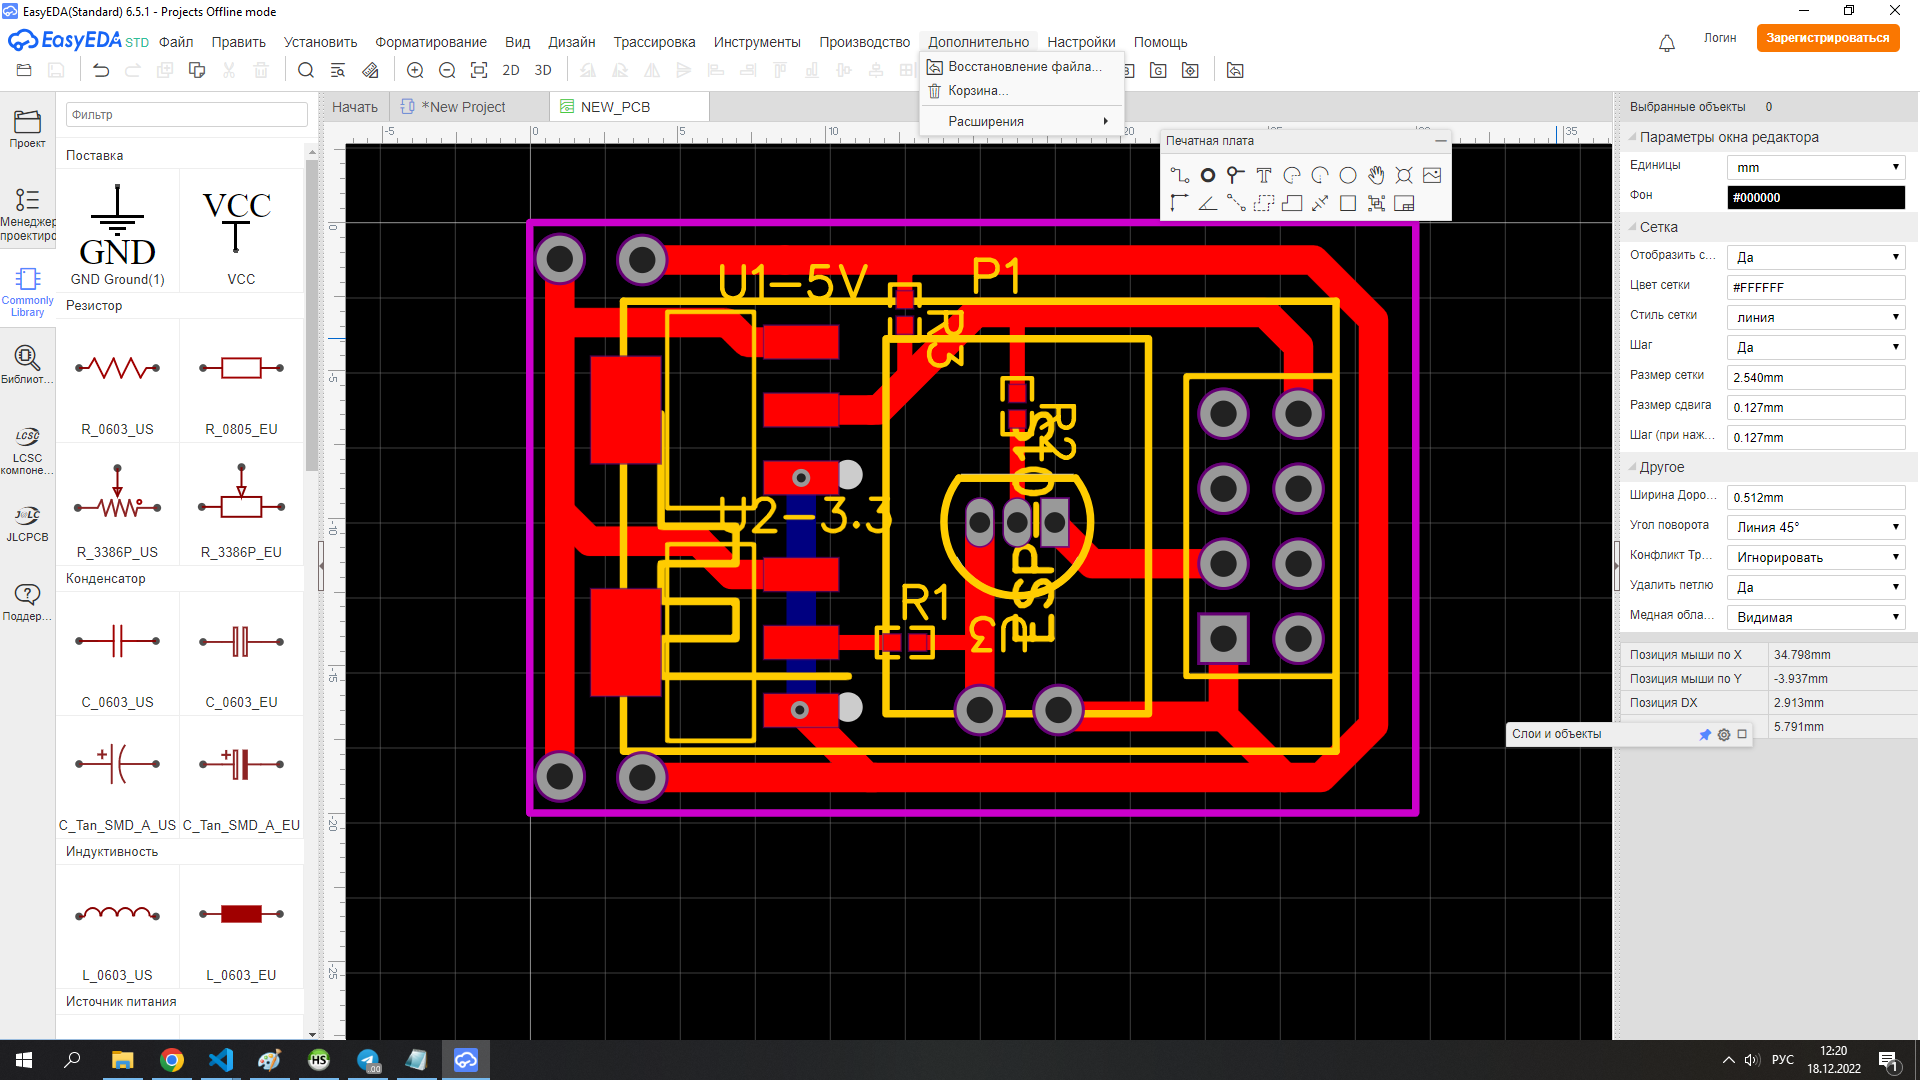
Task: Select the Track routing tool
Action: 1179,175
